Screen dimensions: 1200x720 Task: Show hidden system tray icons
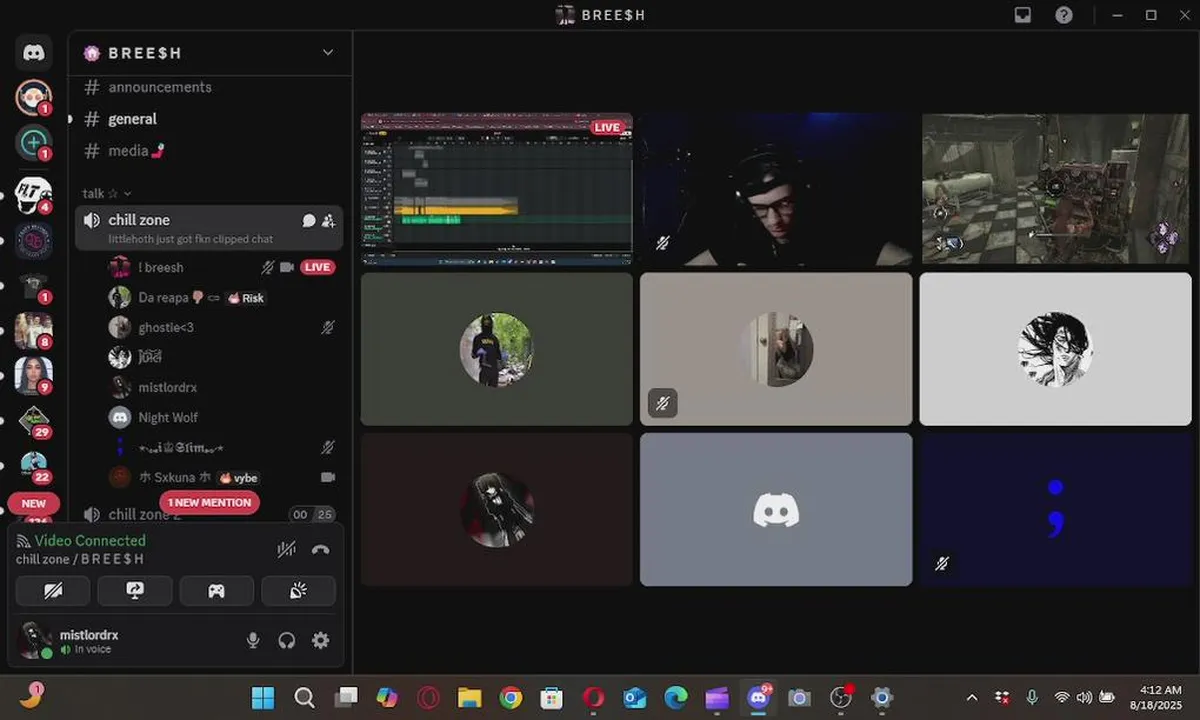[972, 697]
